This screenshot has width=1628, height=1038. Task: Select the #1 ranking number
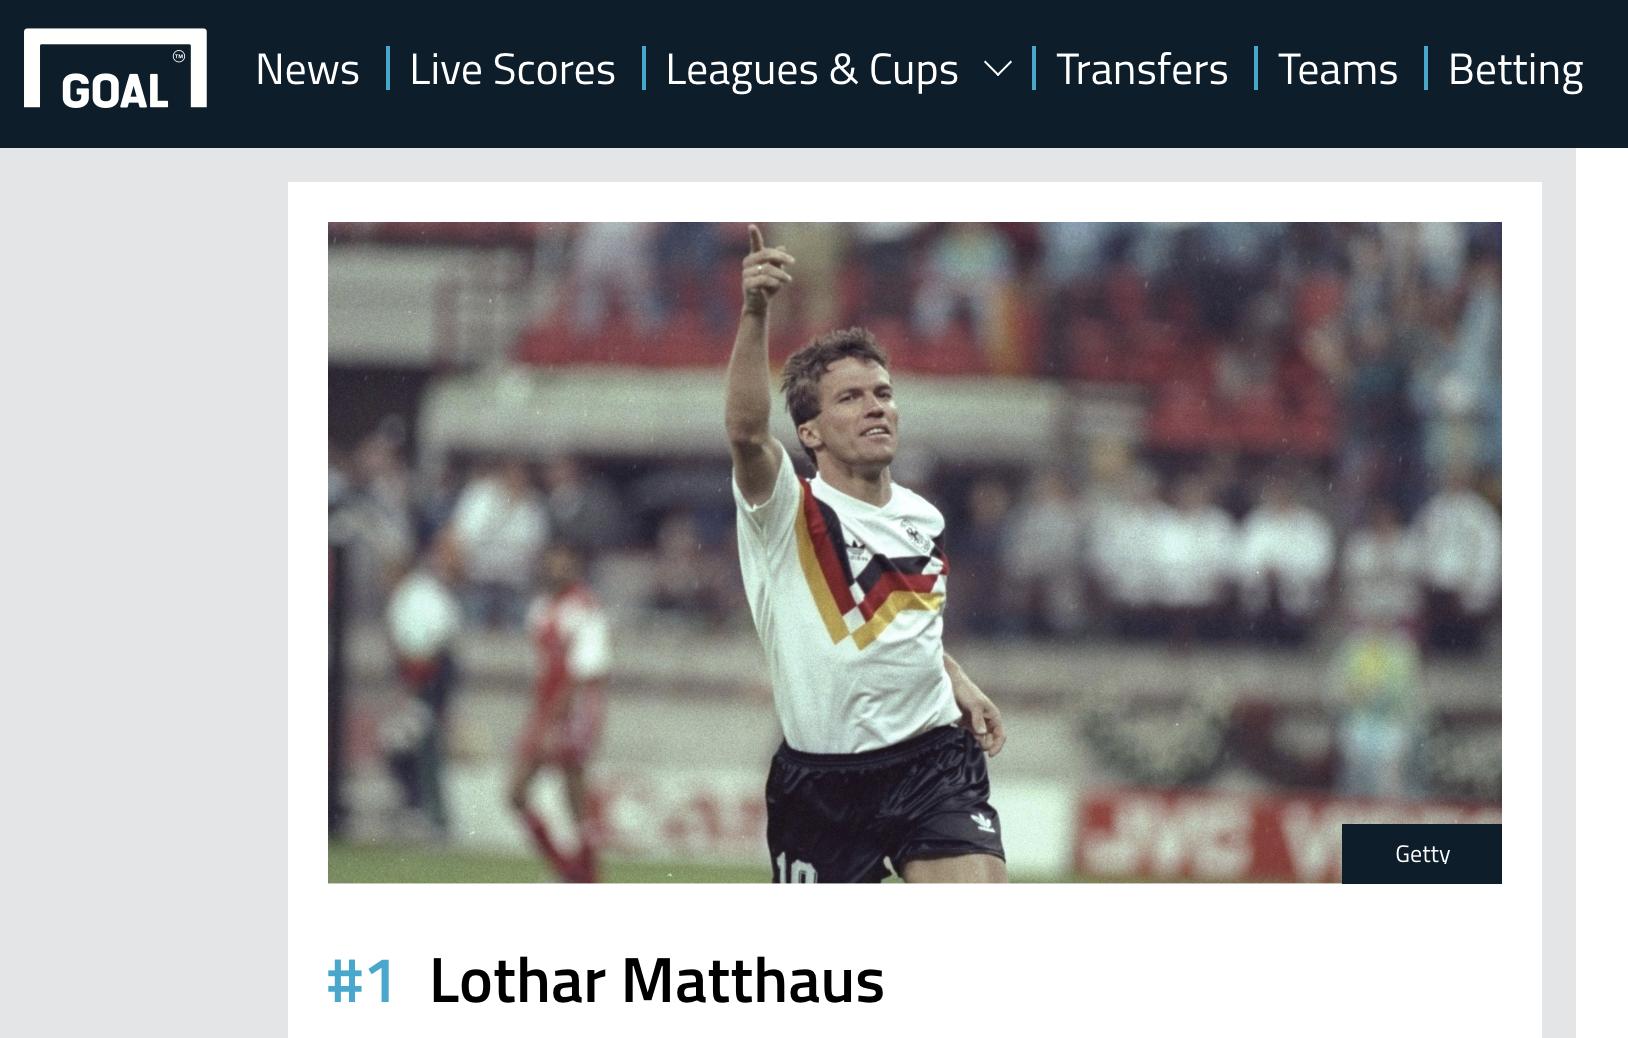(362, 981)
